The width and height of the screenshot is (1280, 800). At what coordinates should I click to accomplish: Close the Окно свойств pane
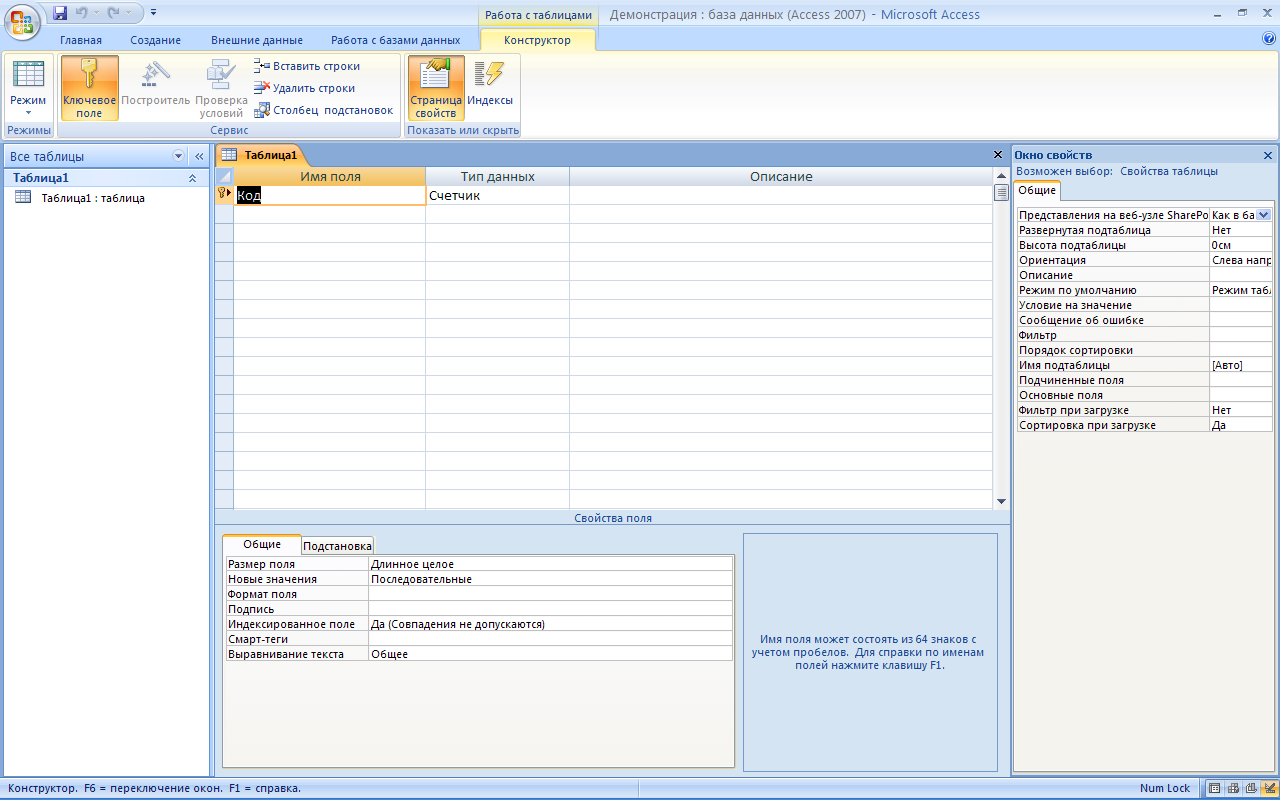(1268, 155)
